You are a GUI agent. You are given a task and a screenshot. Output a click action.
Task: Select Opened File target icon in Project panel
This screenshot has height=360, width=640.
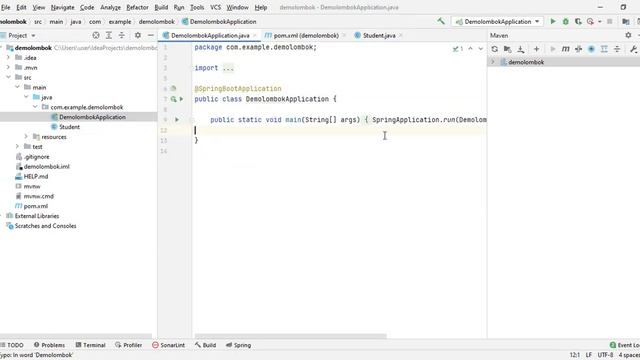pyautogui.click(x=96, y=36)
